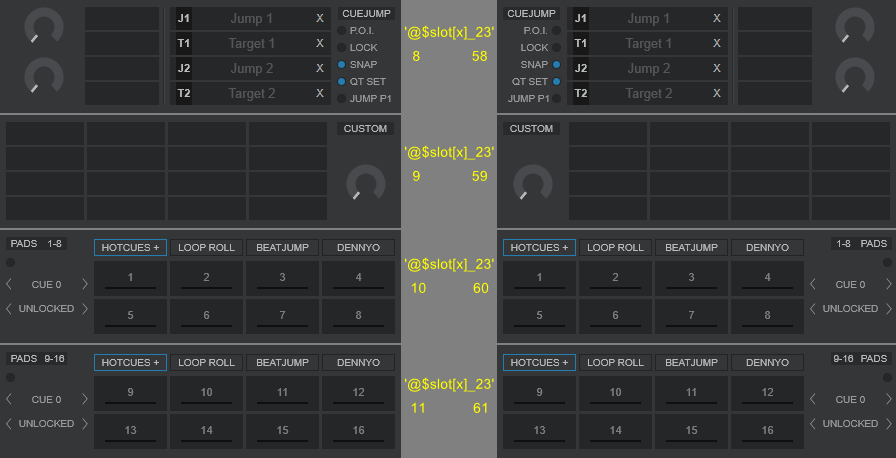The height and width of the screenshot is (458, 896).
Task: Click the X beside Target 2 on right deck
Action: pyautogui.click(x=716, y=94)
